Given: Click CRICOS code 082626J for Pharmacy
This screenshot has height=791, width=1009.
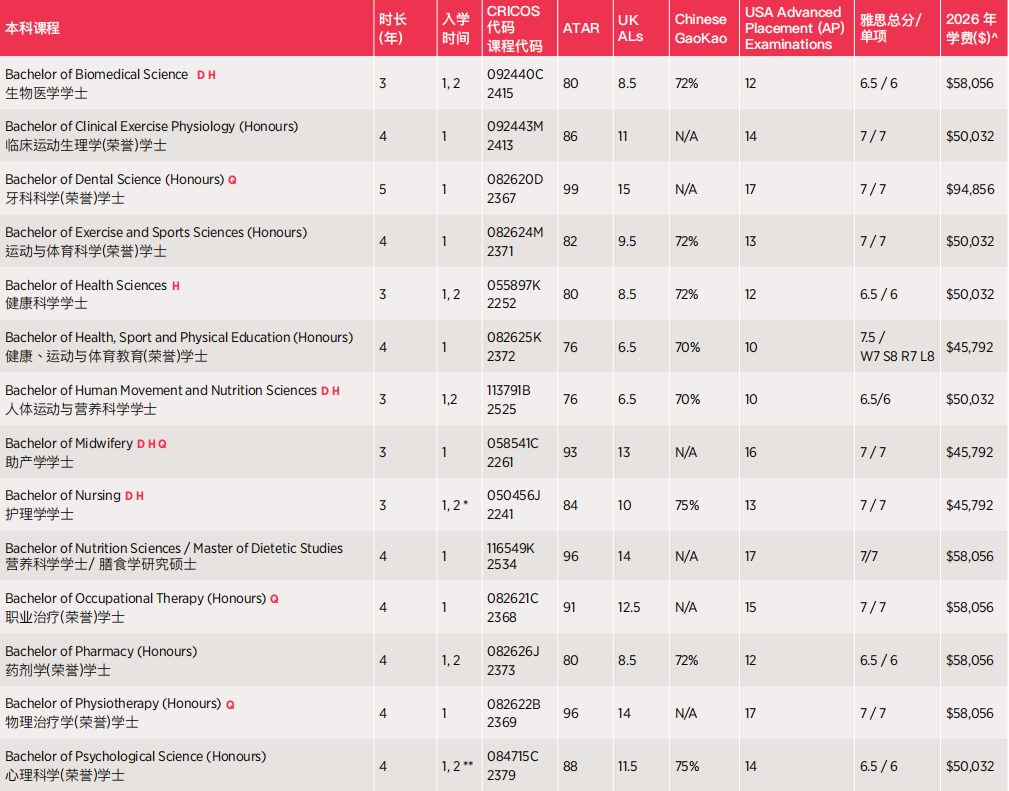Looking at the screenshot, I should (x=513, y=651).
